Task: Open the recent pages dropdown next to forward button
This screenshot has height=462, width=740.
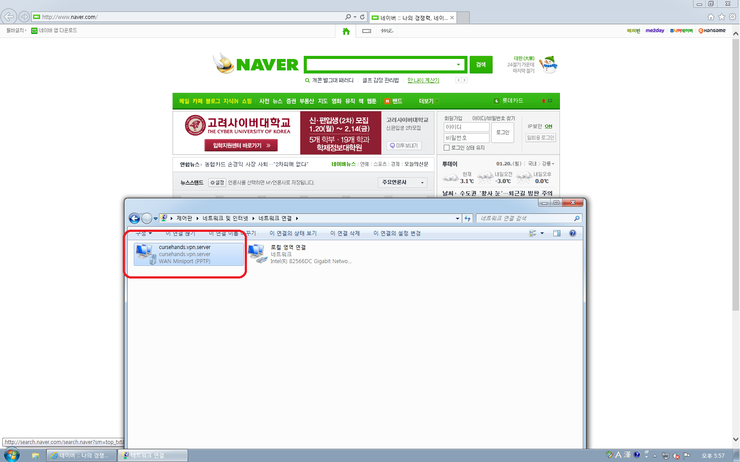Action: pyautogui.click(x=155, y=218)
